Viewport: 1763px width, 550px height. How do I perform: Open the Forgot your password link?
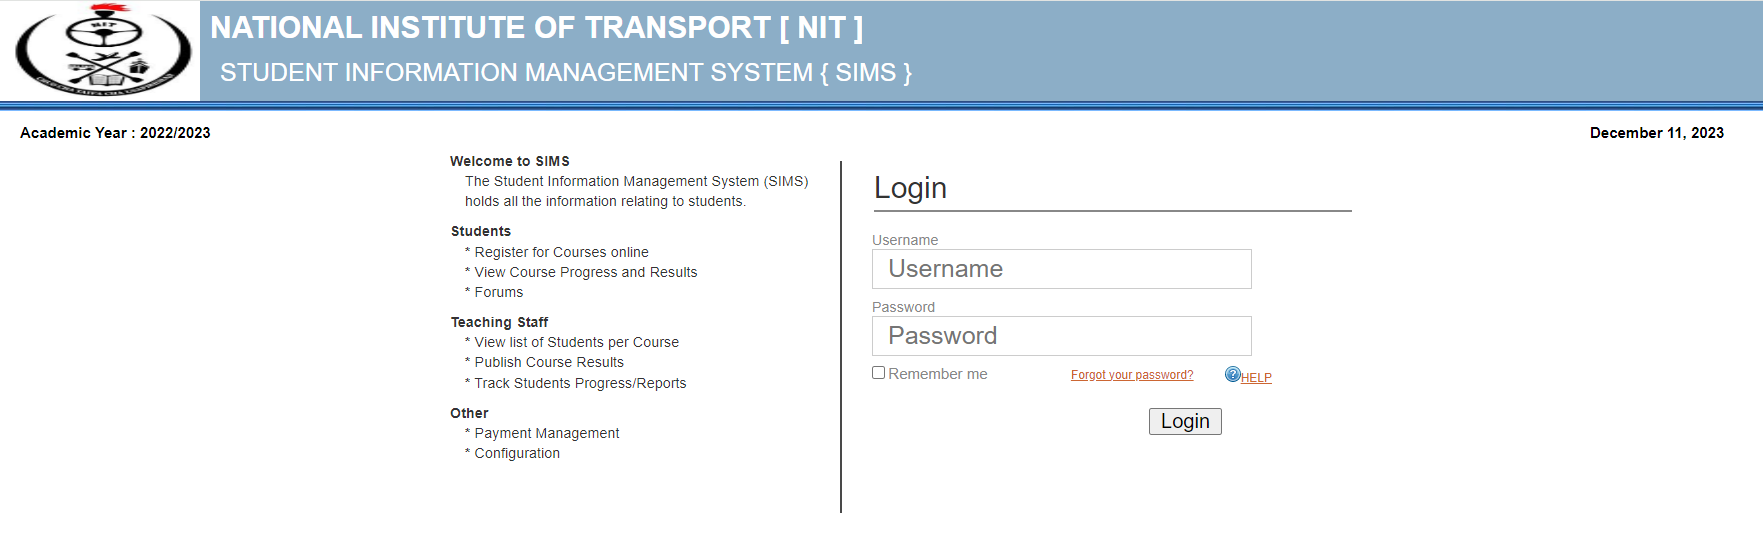(x=1132, y=375)
